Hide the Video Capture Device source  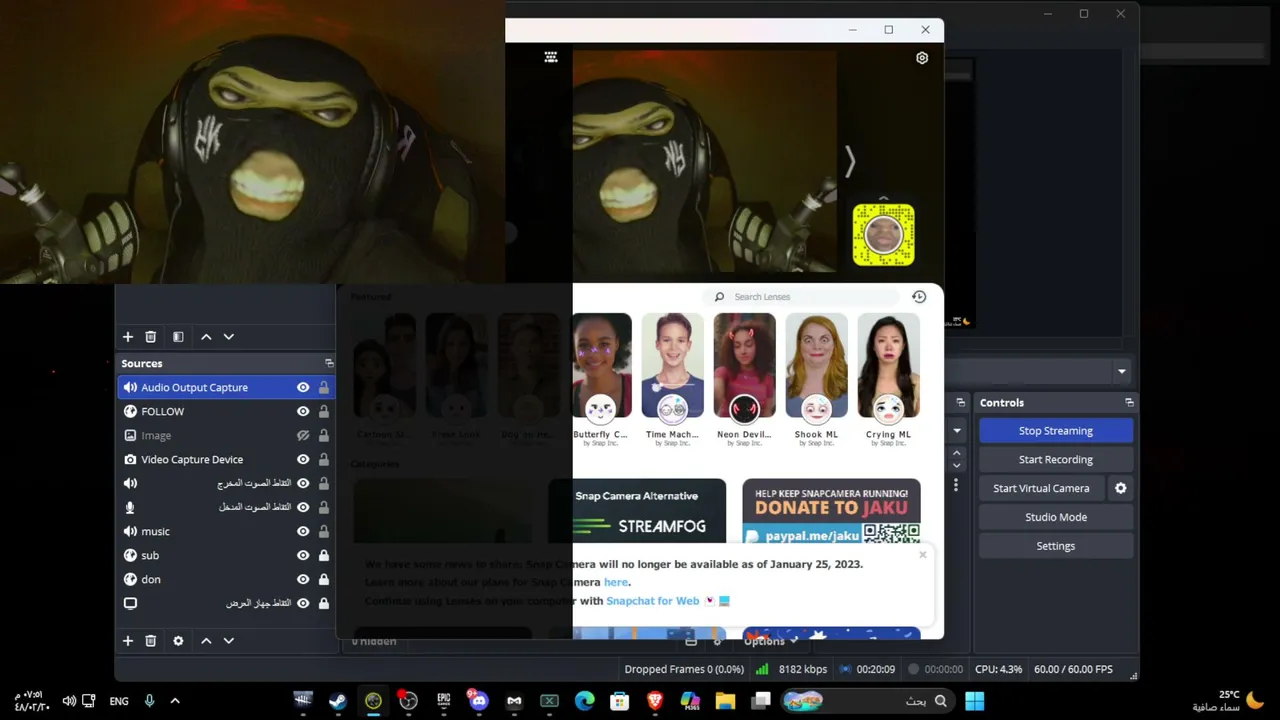(x=303, y=459)
